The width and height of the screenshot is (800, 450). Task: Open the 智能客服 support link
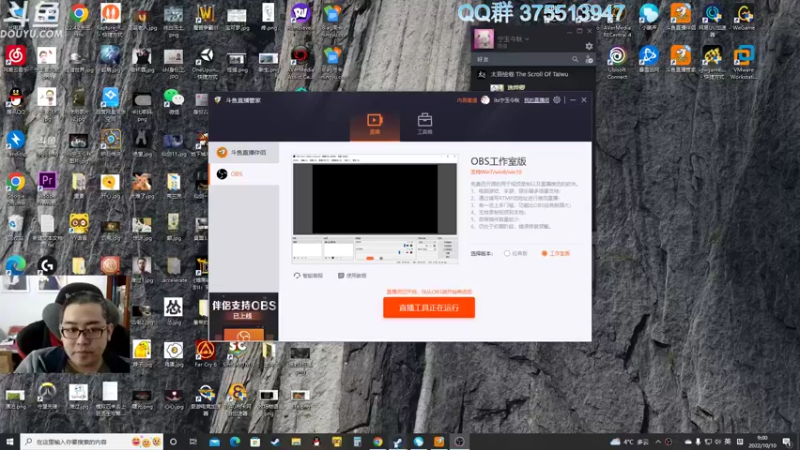[x=308, y=276]
